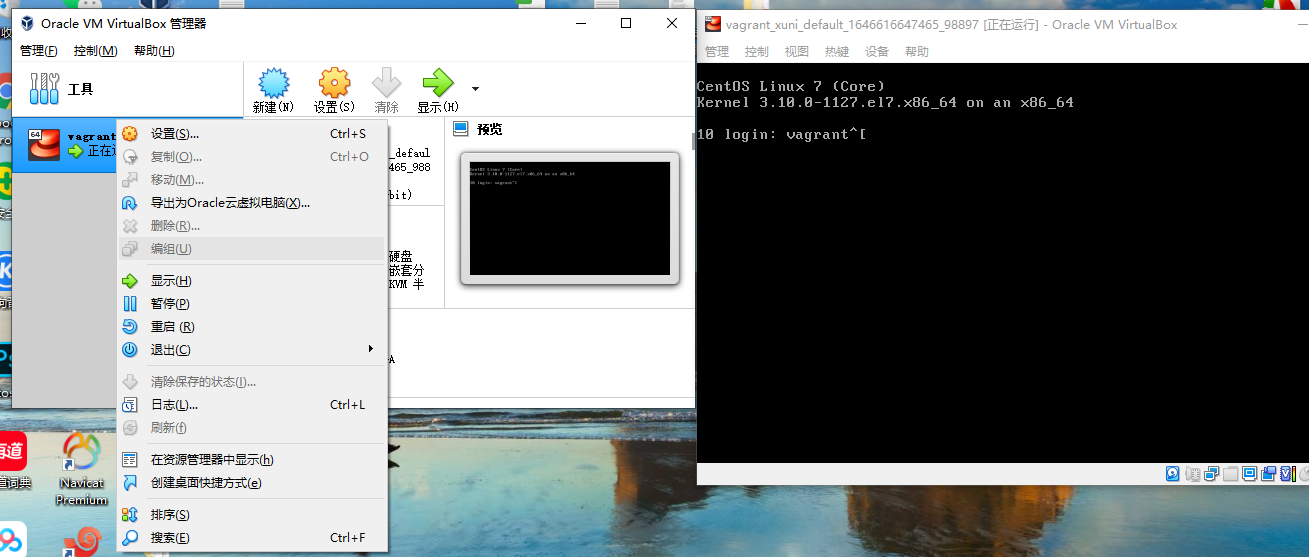Select the Tools (工具) entry in the manager
This screenshot has height=557, width=1309.
(x=127, y=89)
